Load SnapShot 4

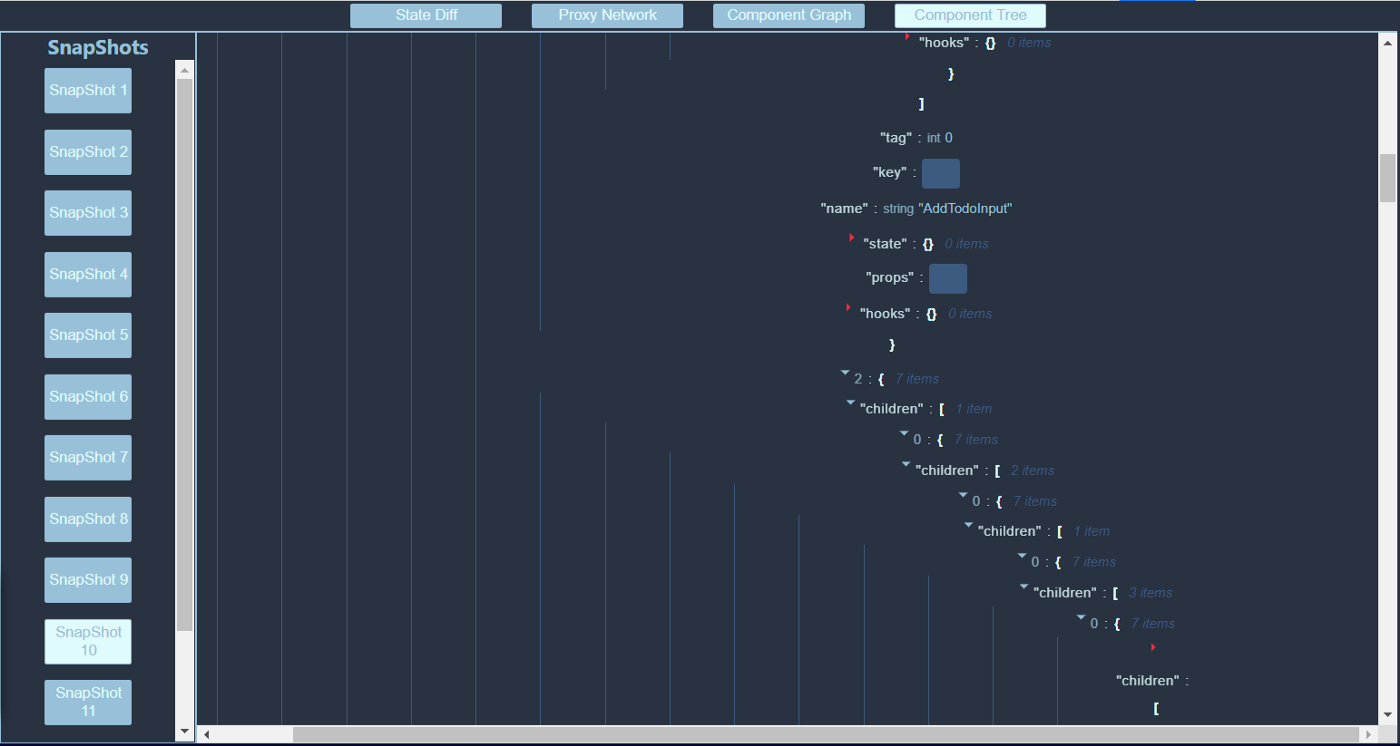coord(88,274)
